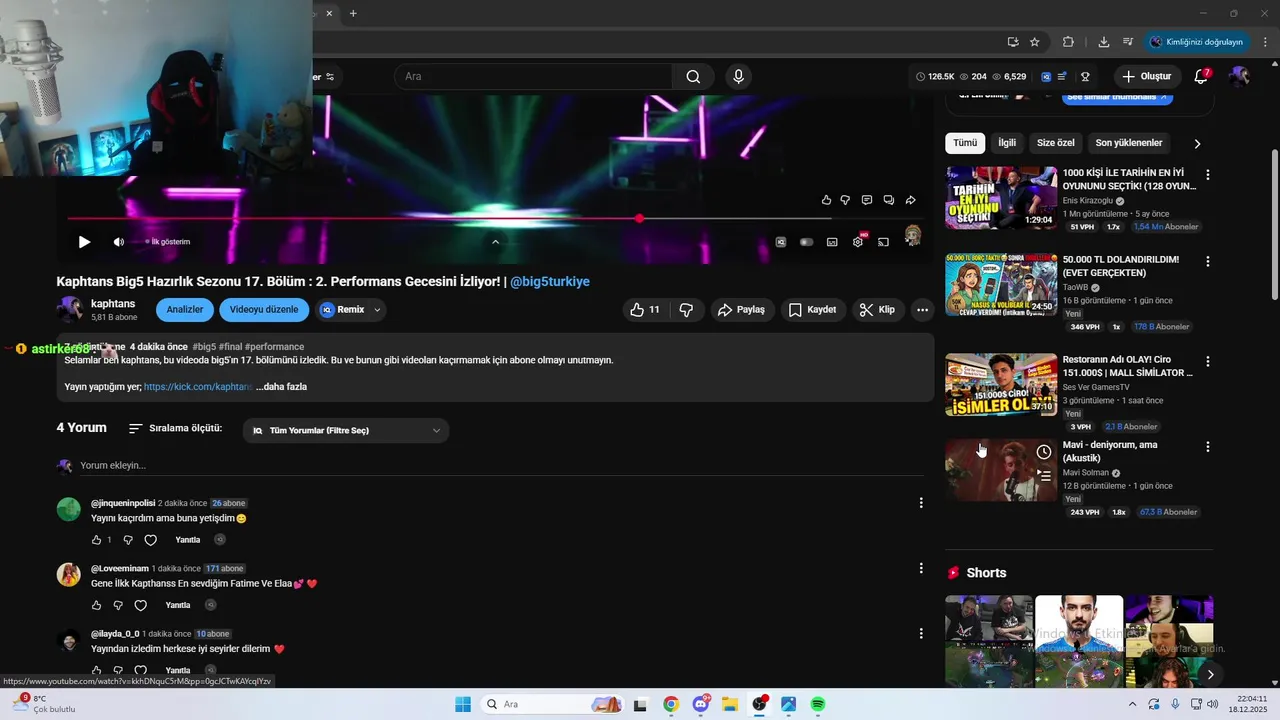This screenshot has height=720, width=1280.
Task: Open the kick.com link in the description
Action: point(197,387)
